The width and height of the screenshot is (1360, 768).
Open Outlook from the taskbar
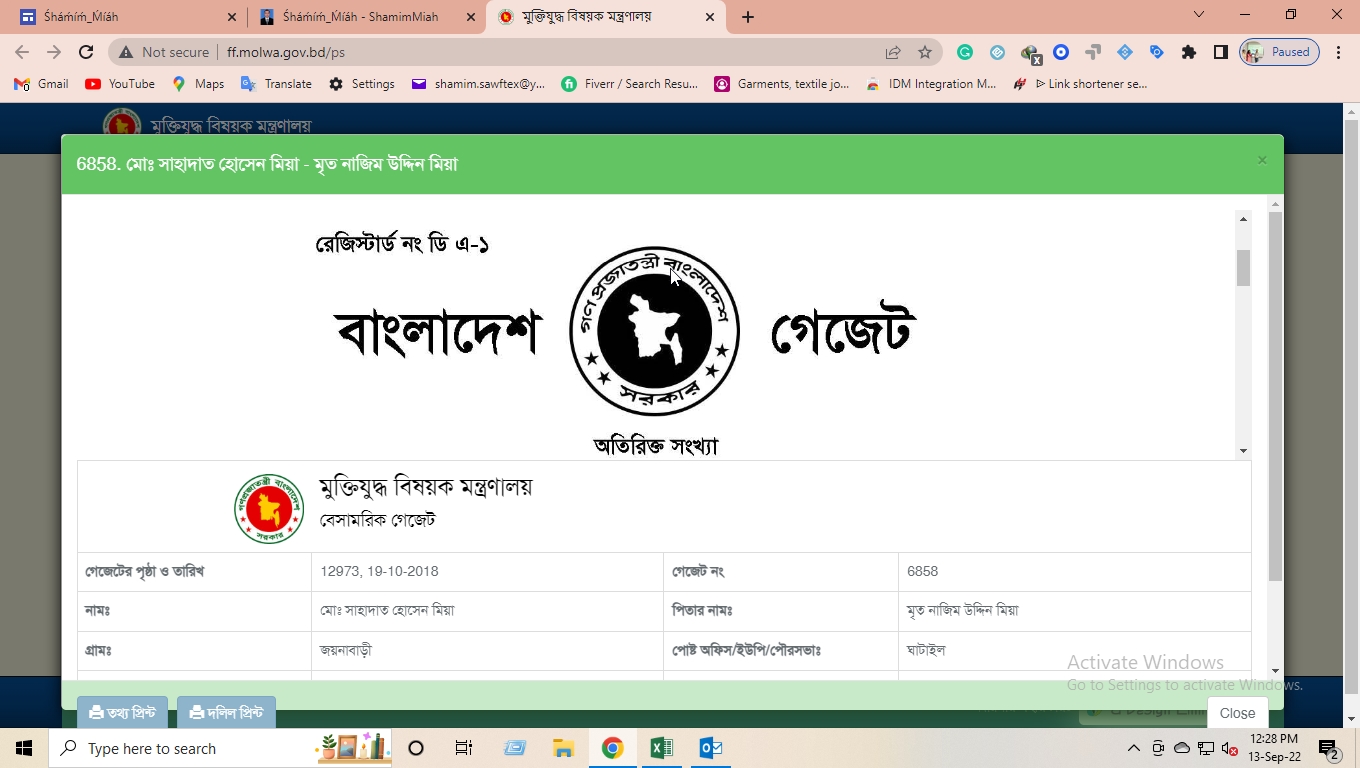click(711, 748)
